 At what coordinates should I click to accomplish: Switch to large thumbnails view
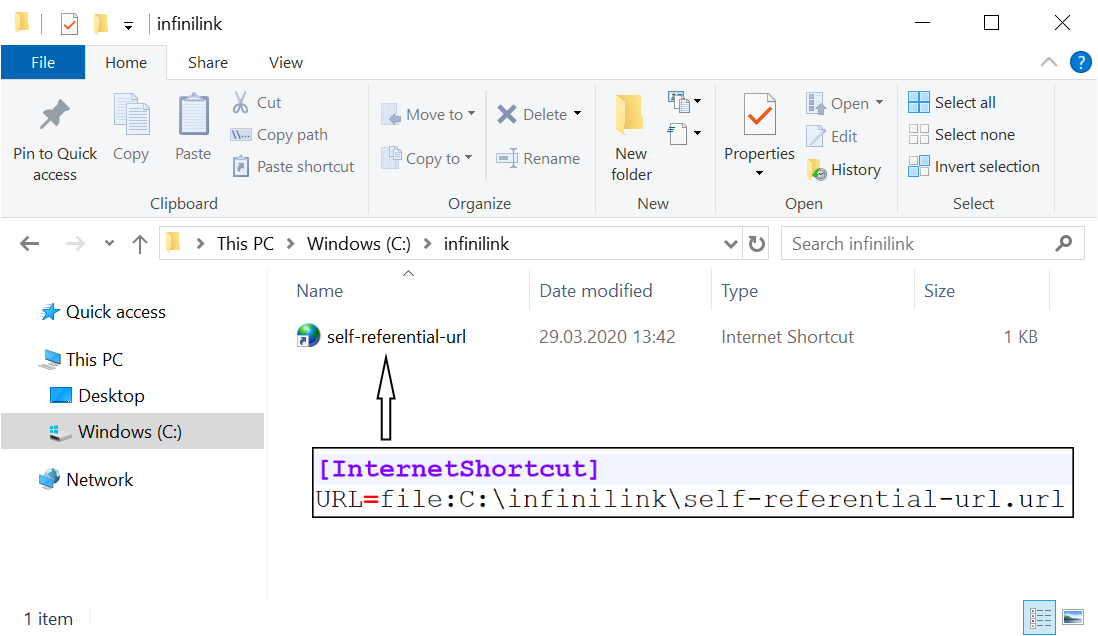1073,617
